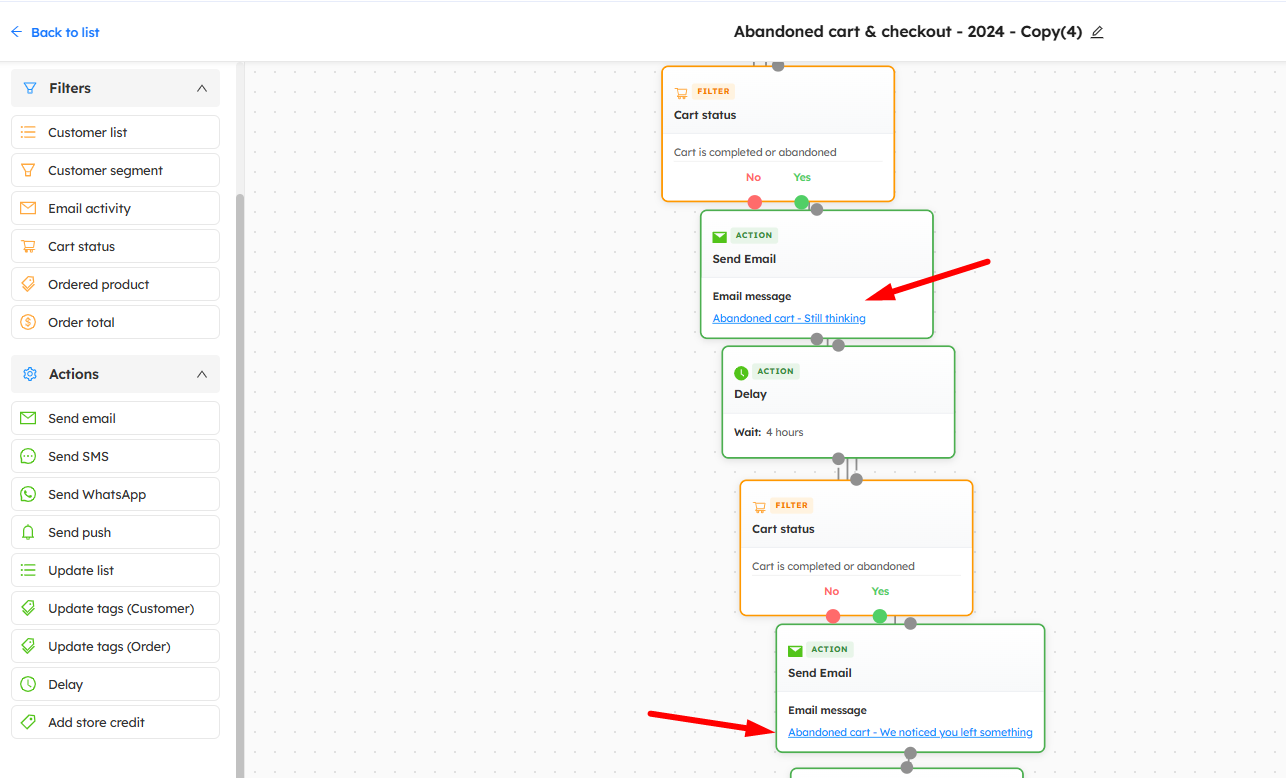Click the pencil edit icon beside workflow title
1286x778 pixels.
click(x=1097, y=32)
